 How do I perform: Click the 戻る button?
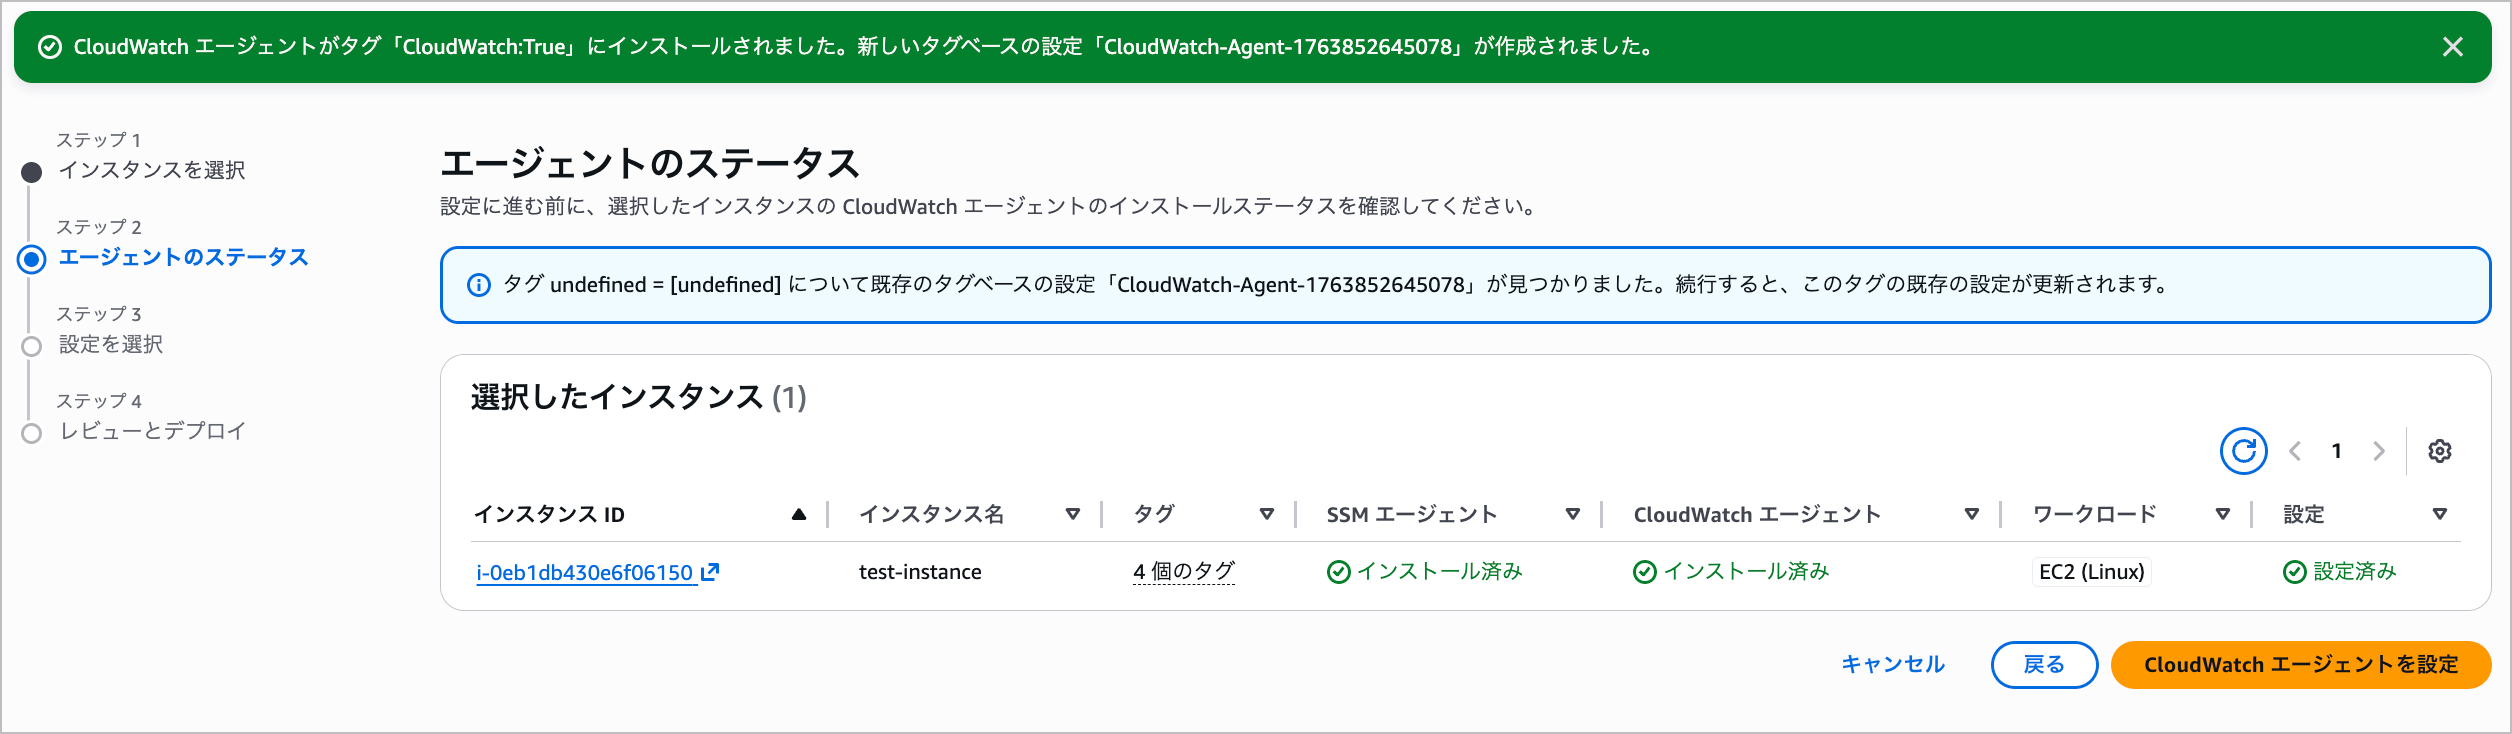tap(2044, 665)
